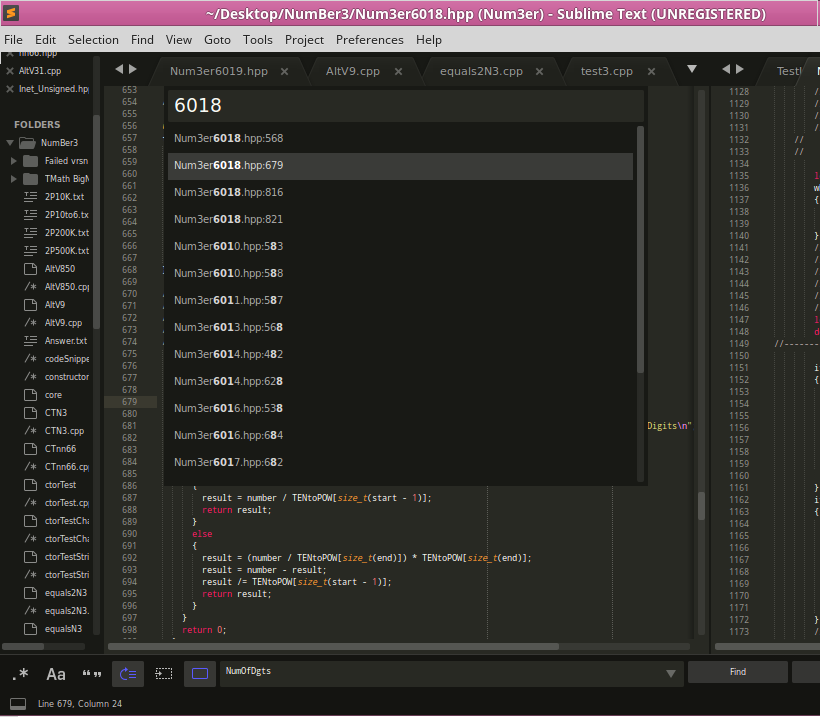Expand the Failed vrsn folder

[x=14, y=161]
